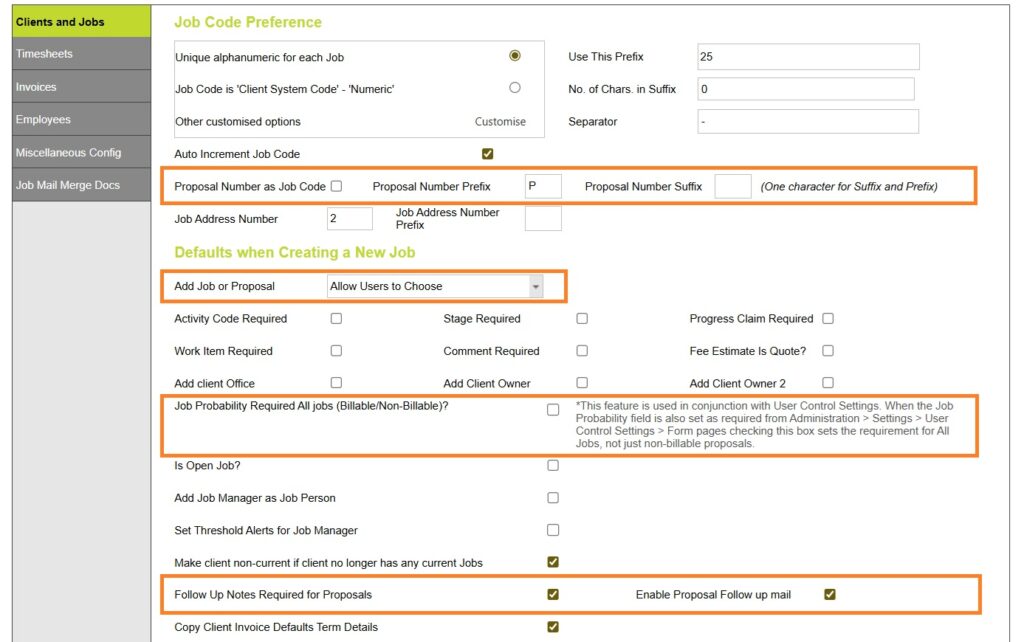Click the Customise link
Image resolution: width=1024 pixels, height=642 pixels.
point(500,122)
